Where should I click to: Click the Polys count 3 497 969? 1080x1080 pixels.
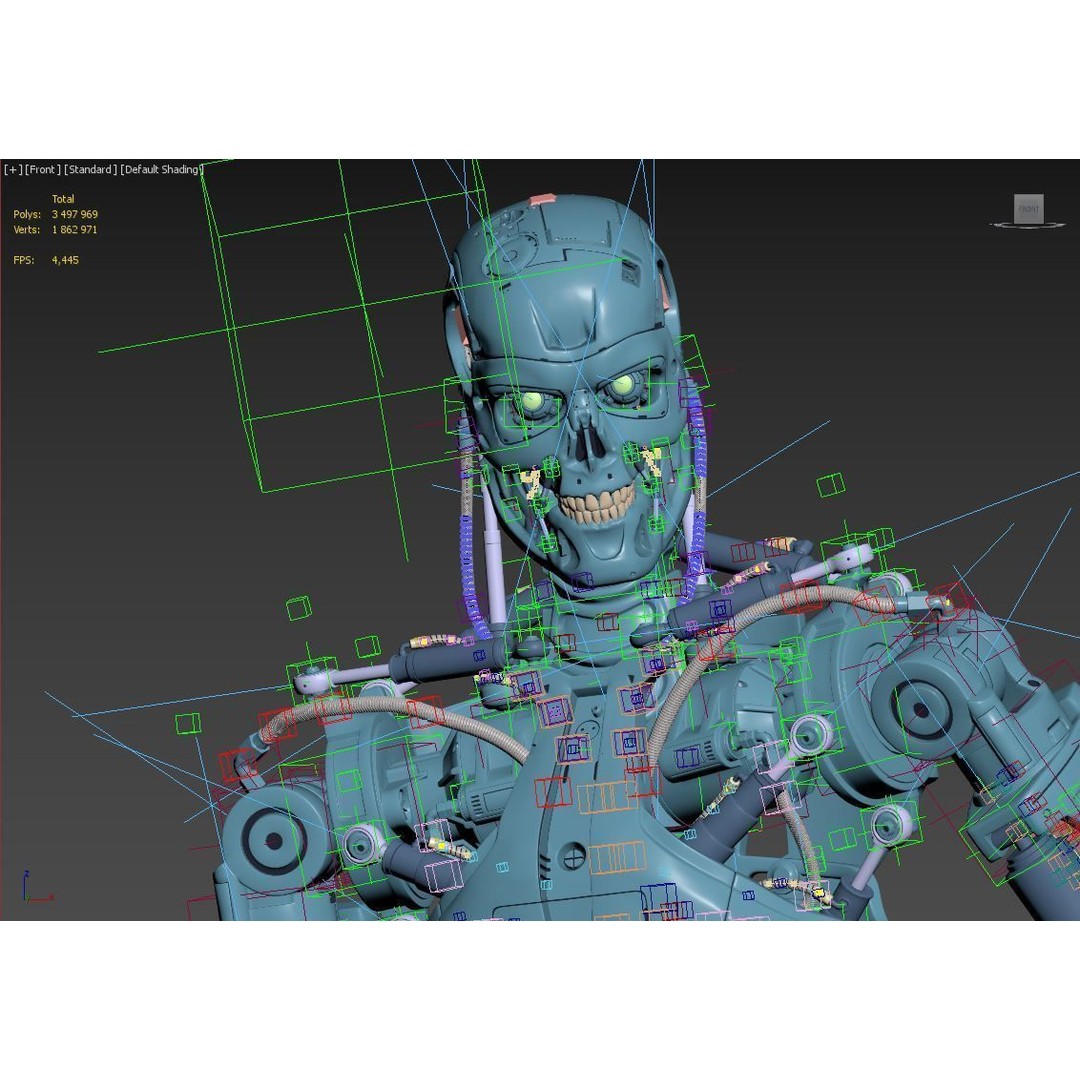pos(74,214)
